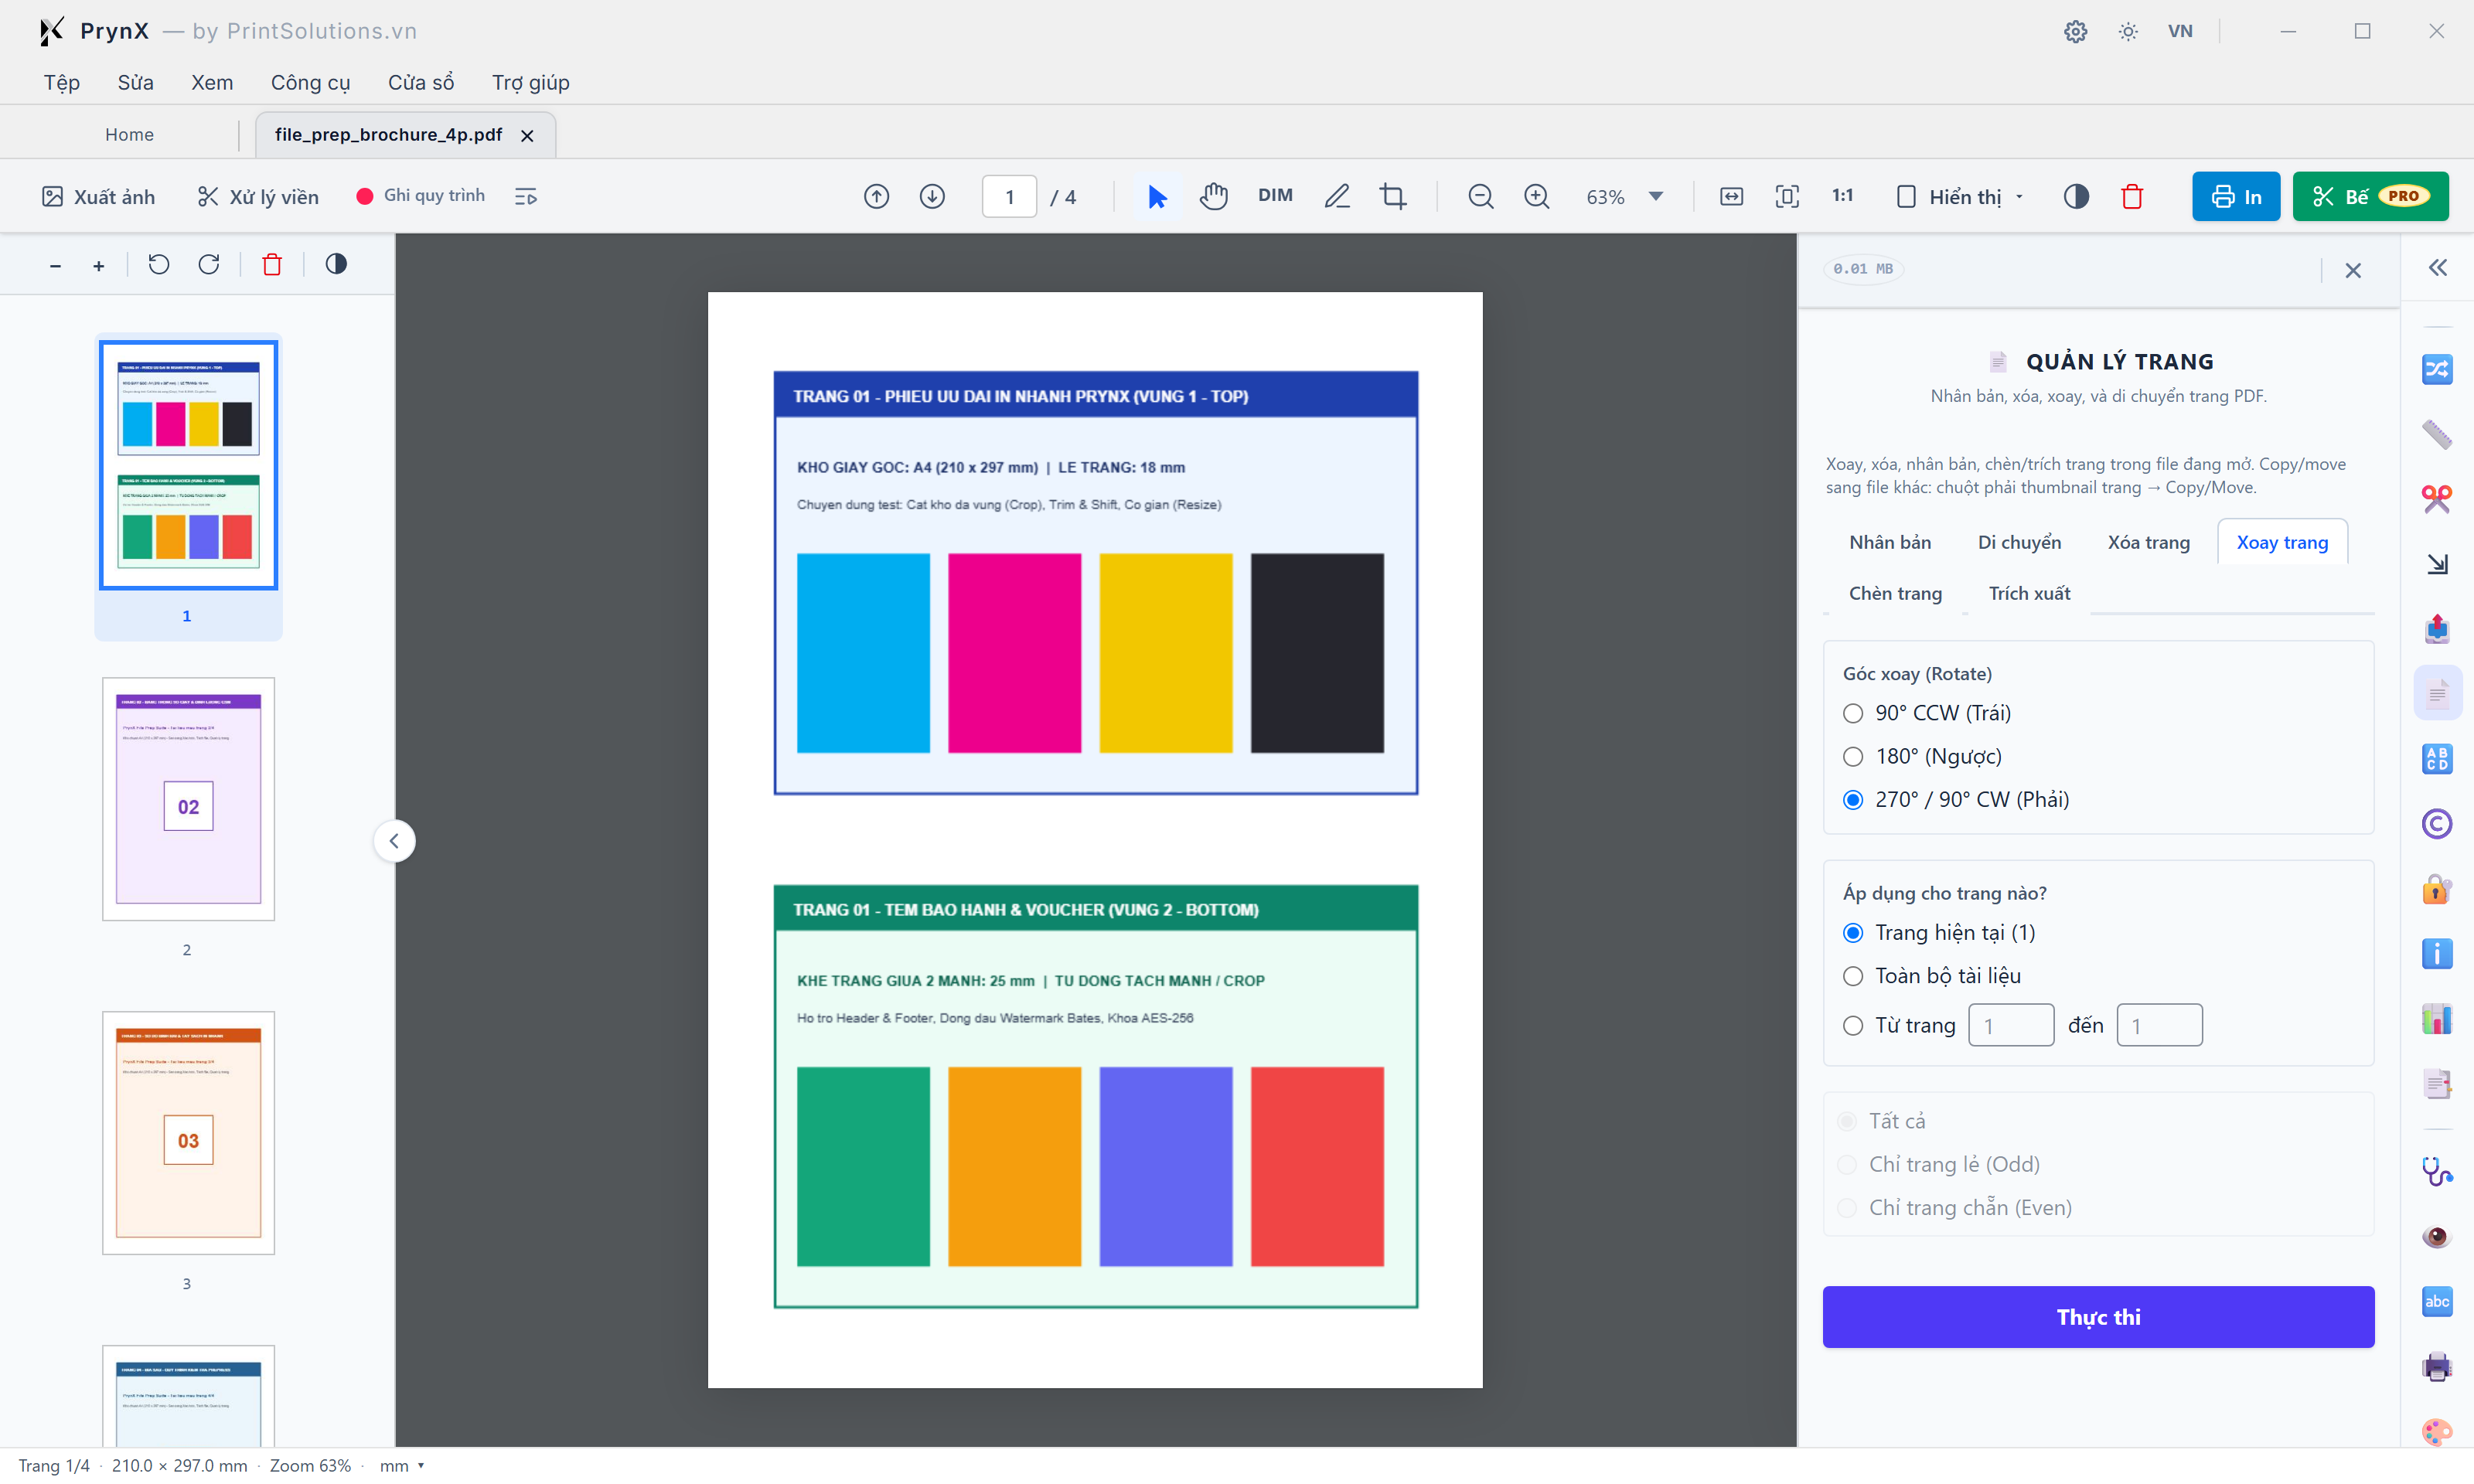Viewport: 2474px width, 1484px height.
Task: Click the Thực thi button
Action: 2098,1317
